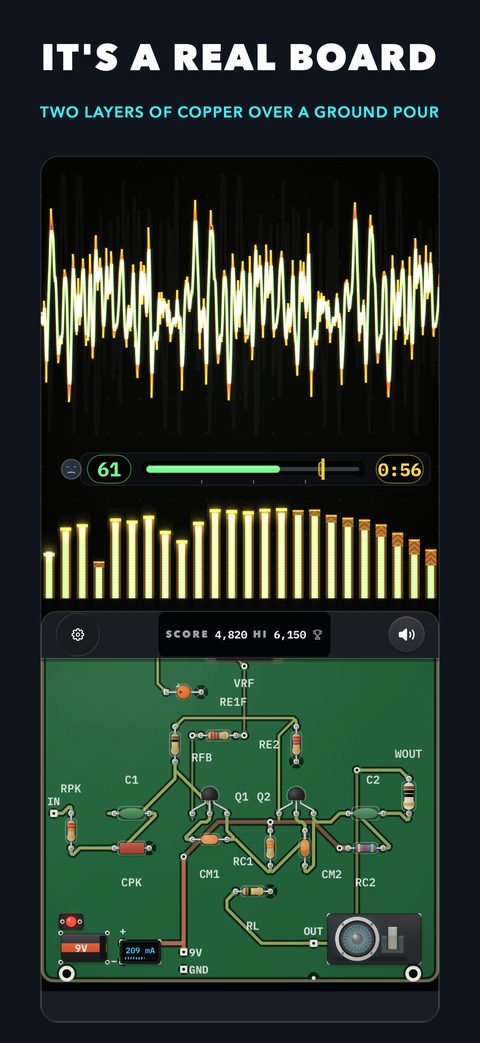Flip the switch on the speaker module

(394, 940)
